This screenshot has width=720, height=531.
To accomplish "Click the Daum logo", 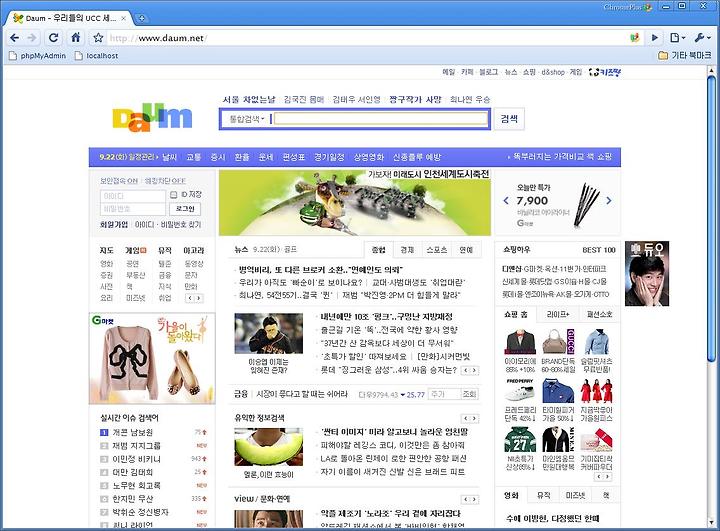I will 152,117.
